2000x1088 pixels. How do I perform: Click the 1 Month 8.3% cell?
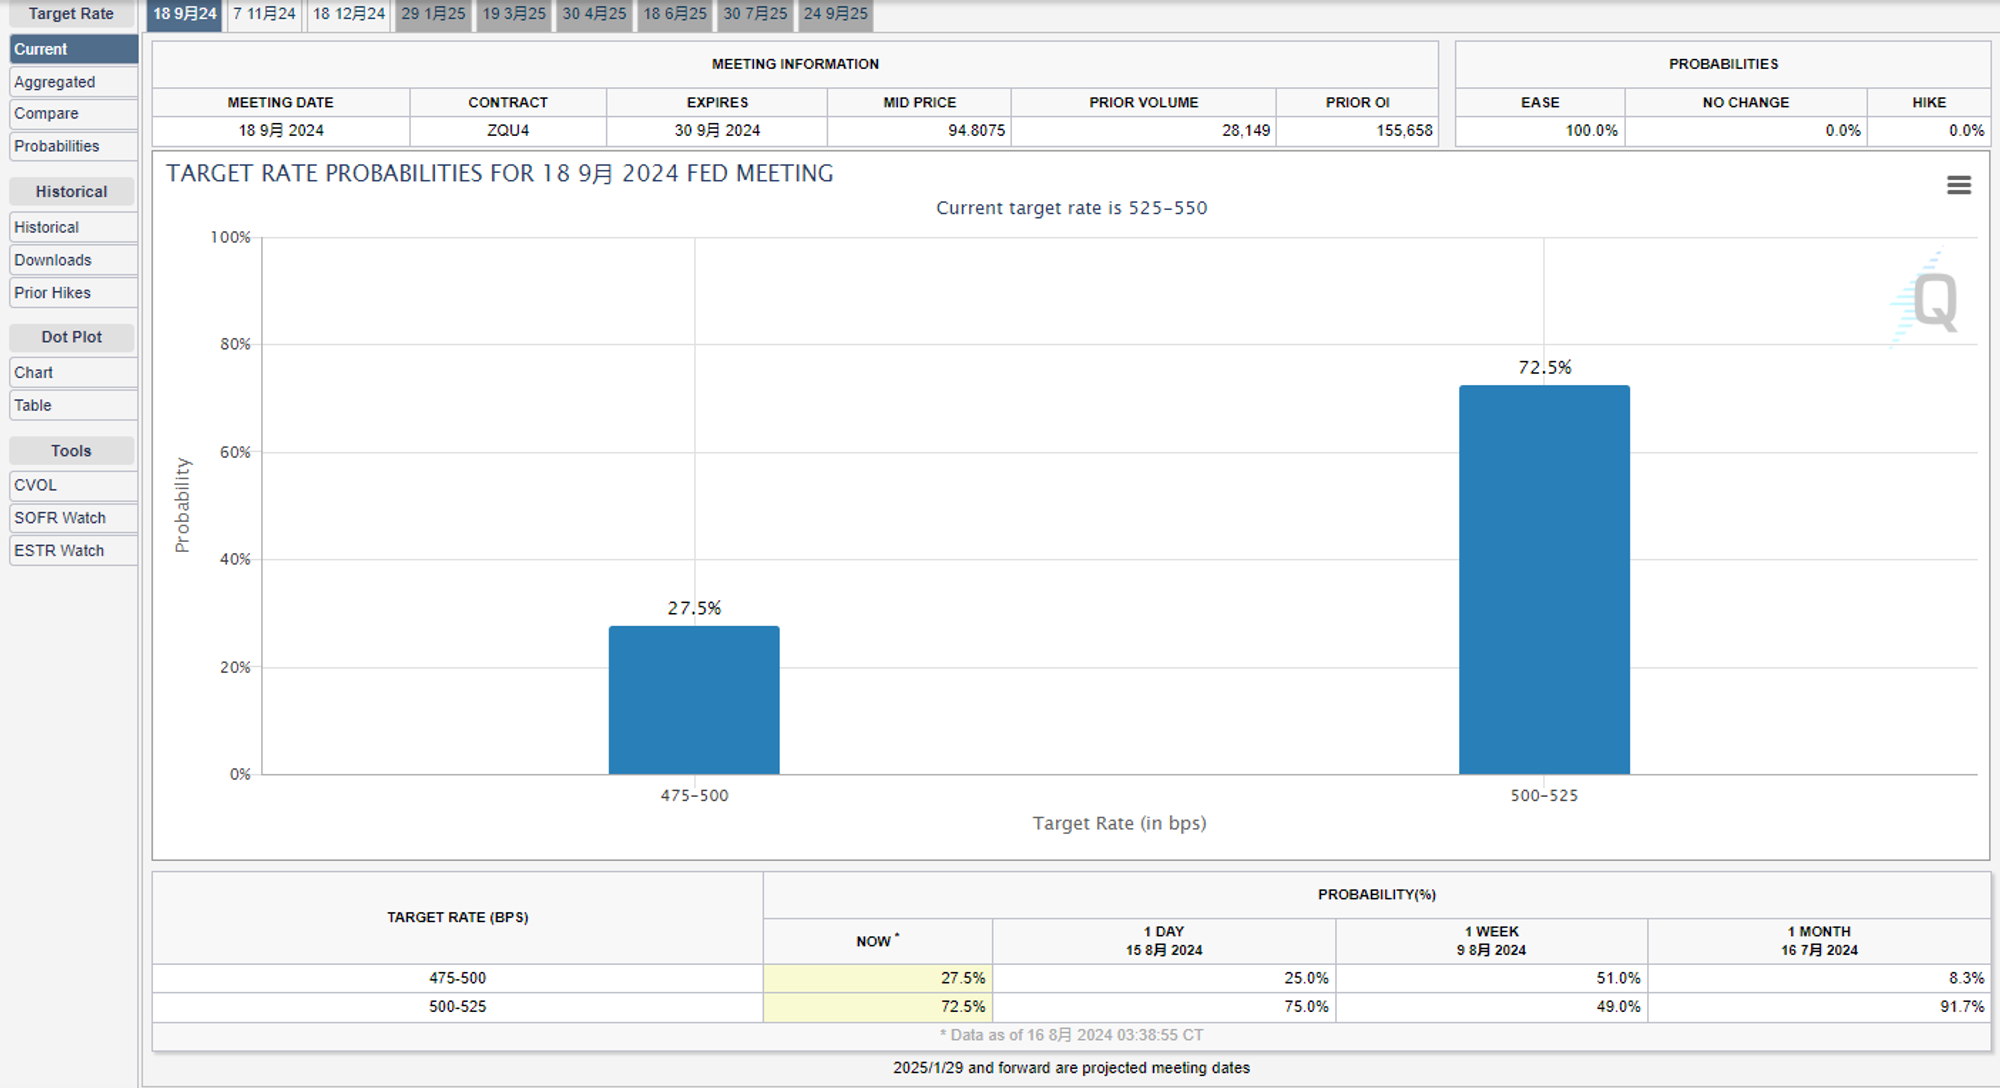point(1819,978)
